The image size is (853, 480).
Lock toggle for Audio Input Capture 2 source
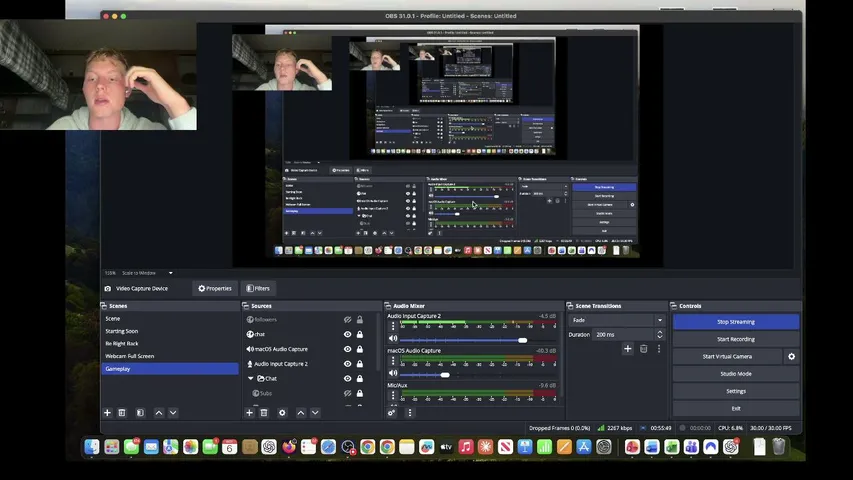(x=360, y=364)
